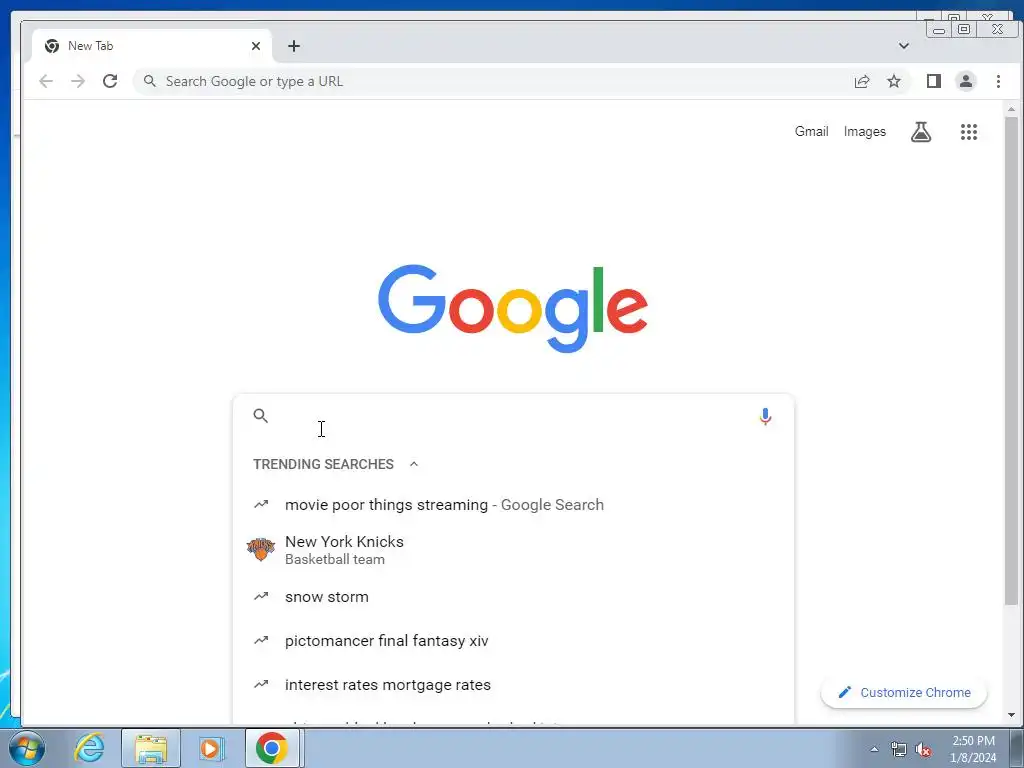1024x768 pixels.
Task: Click the page vertical scrollbar thumb
Action: (x=1011, y=361)
